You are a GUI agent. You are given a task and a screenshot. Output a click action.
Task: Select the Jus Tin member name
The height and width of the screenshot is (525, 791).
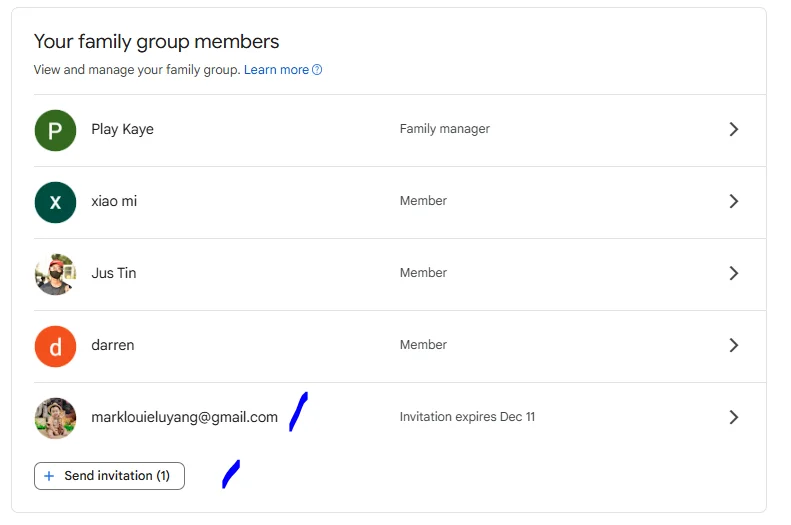tap(114, 273)
